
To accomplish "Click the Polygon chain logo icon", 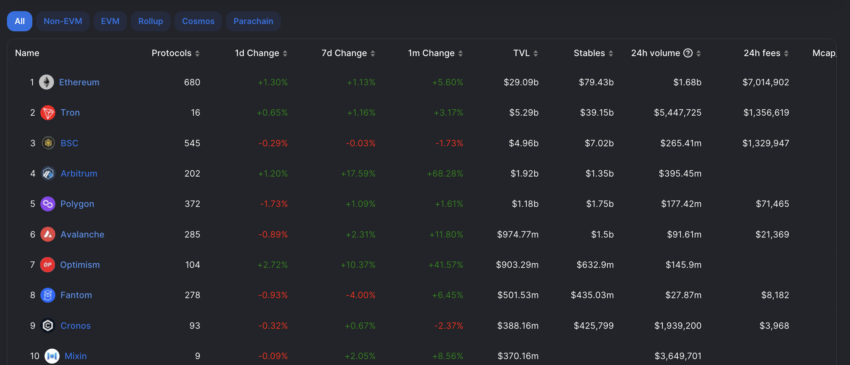I will click(x=48, y=204).
